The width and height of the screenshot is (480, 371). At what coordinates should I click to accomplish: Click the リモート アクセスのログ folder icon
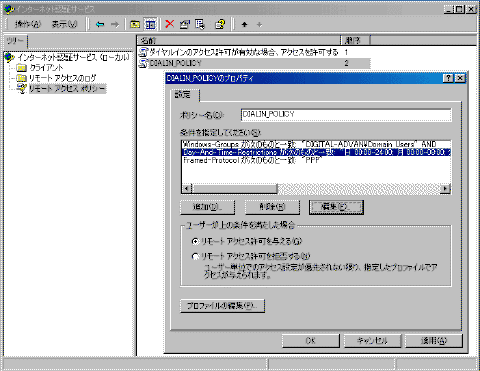click(x=22, y=78)
